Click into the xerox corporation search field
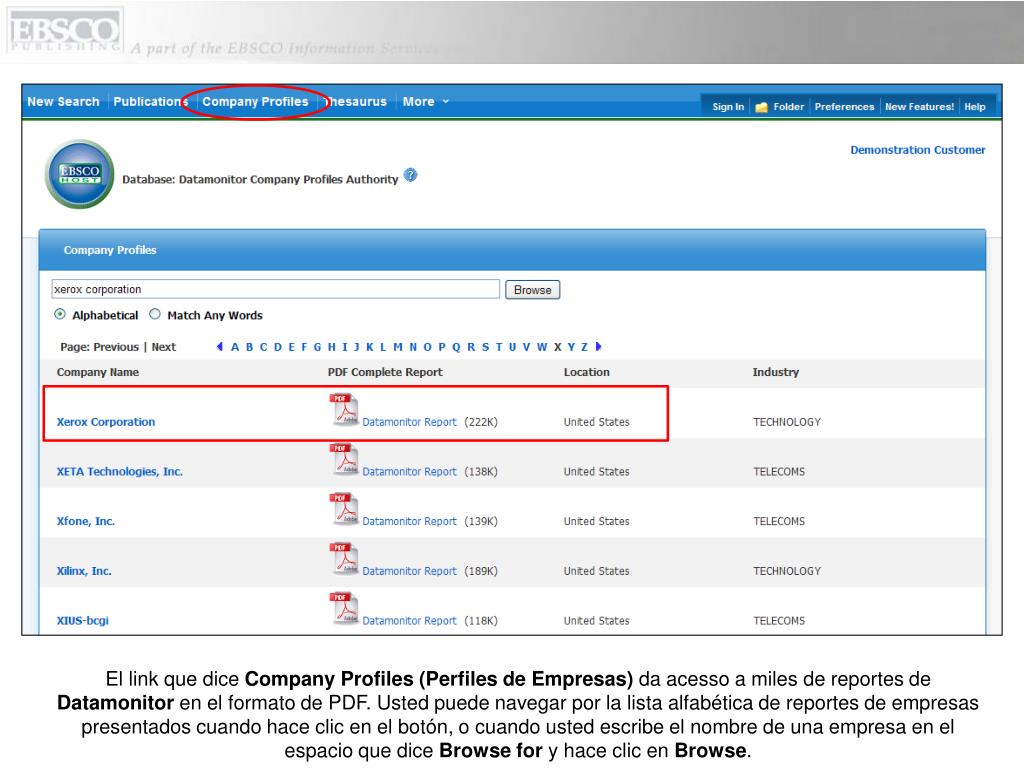 [276, 289]
